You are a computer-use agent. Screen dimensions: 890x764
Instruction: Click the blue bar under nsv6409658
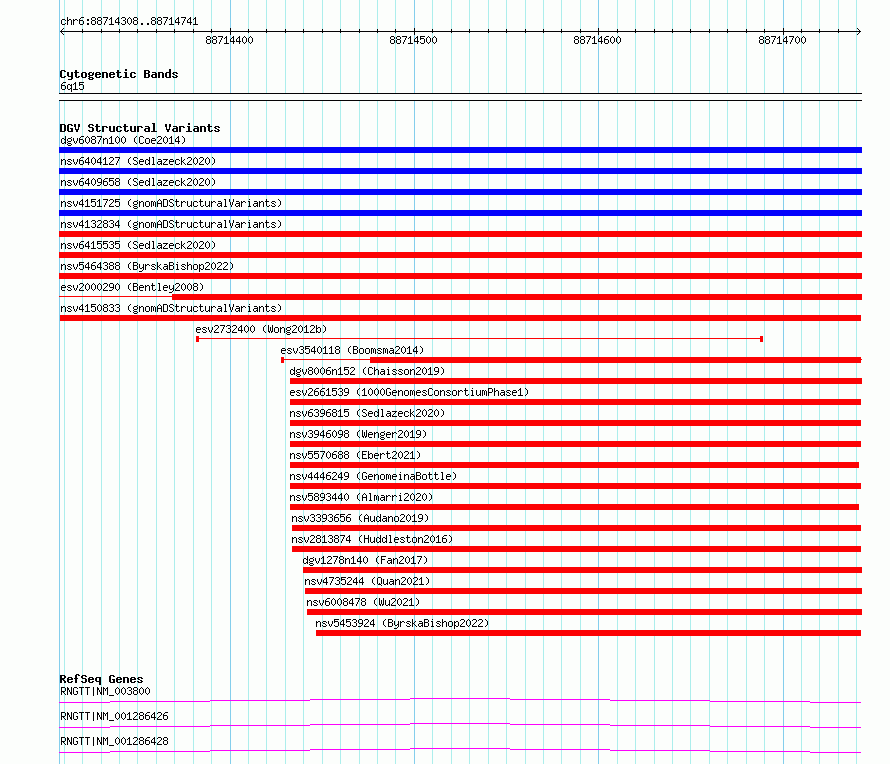click(x=460, y=192)
